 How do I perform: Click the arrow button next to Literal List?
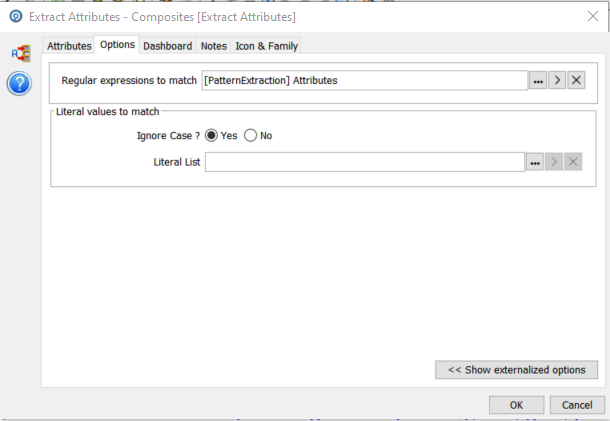(x=554, y=162)
